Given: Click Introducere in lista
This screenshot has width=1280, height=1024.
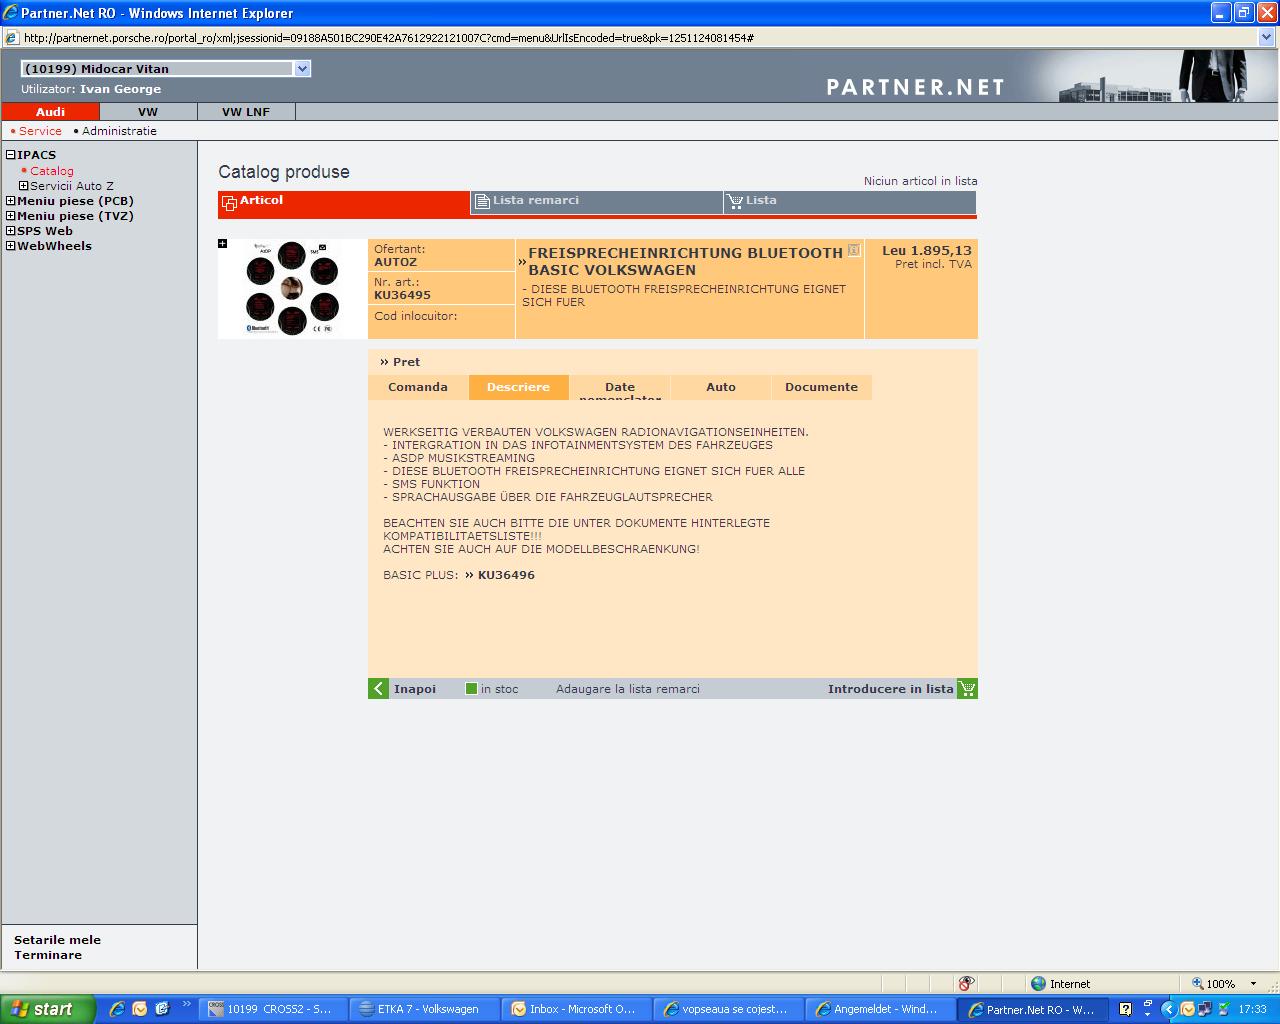Looking at the screenshot, I should click(x=891, y=689).
